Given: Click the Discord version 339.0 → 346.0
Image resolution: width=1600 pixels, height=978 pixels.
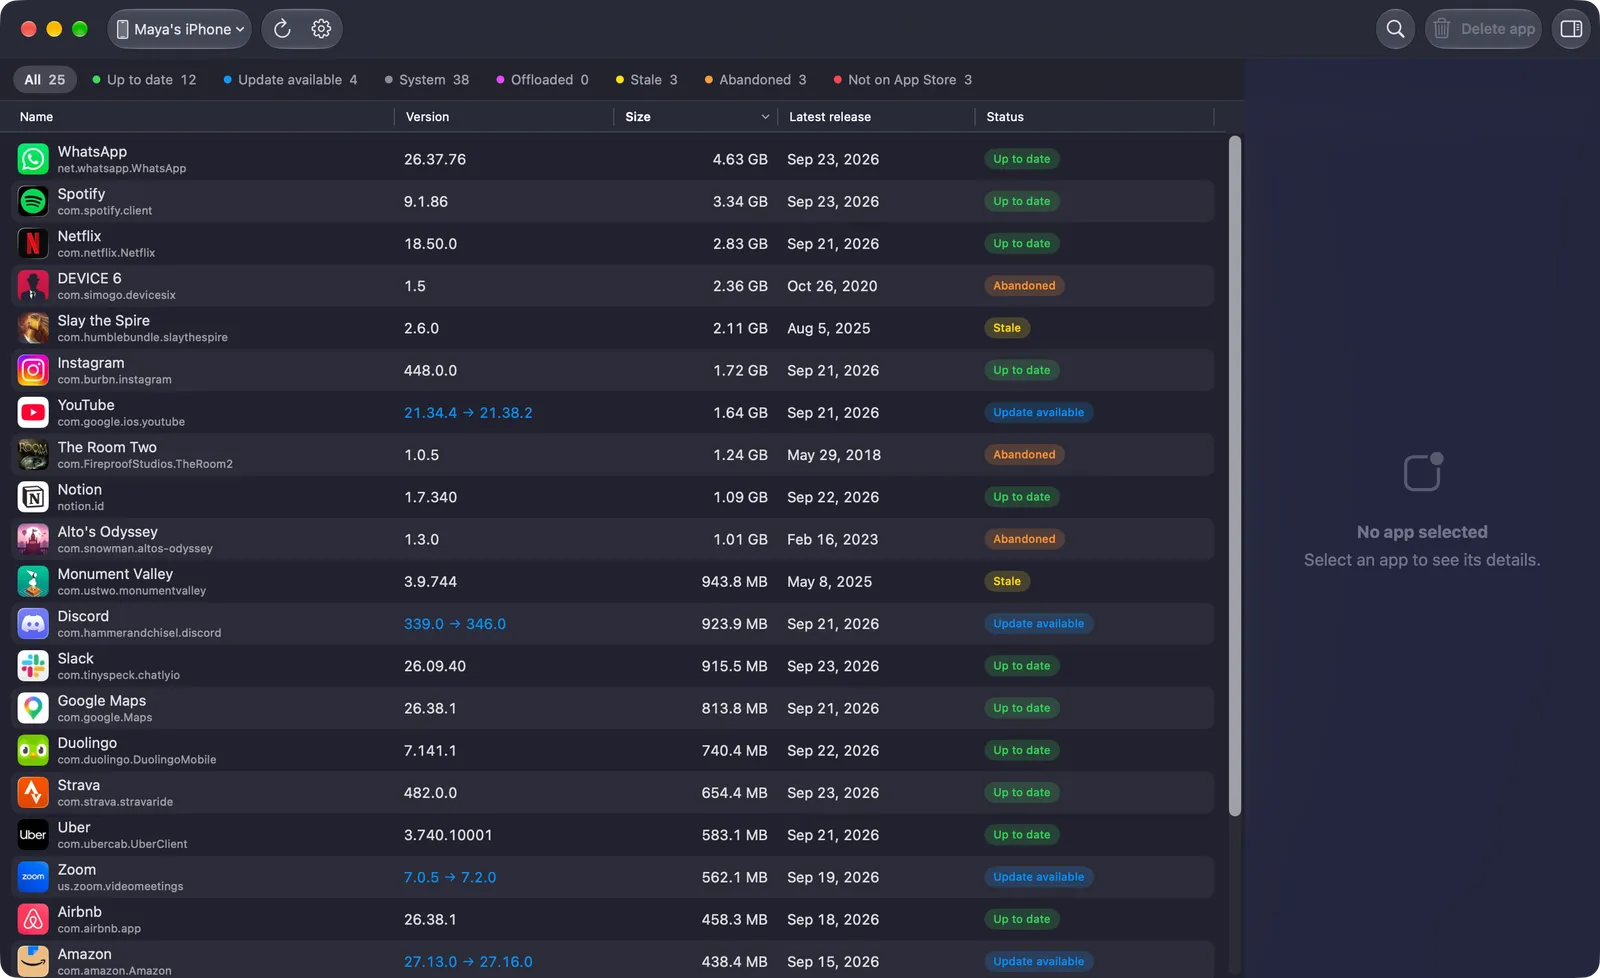Looking at the screenshot, I should coord(455,624).
